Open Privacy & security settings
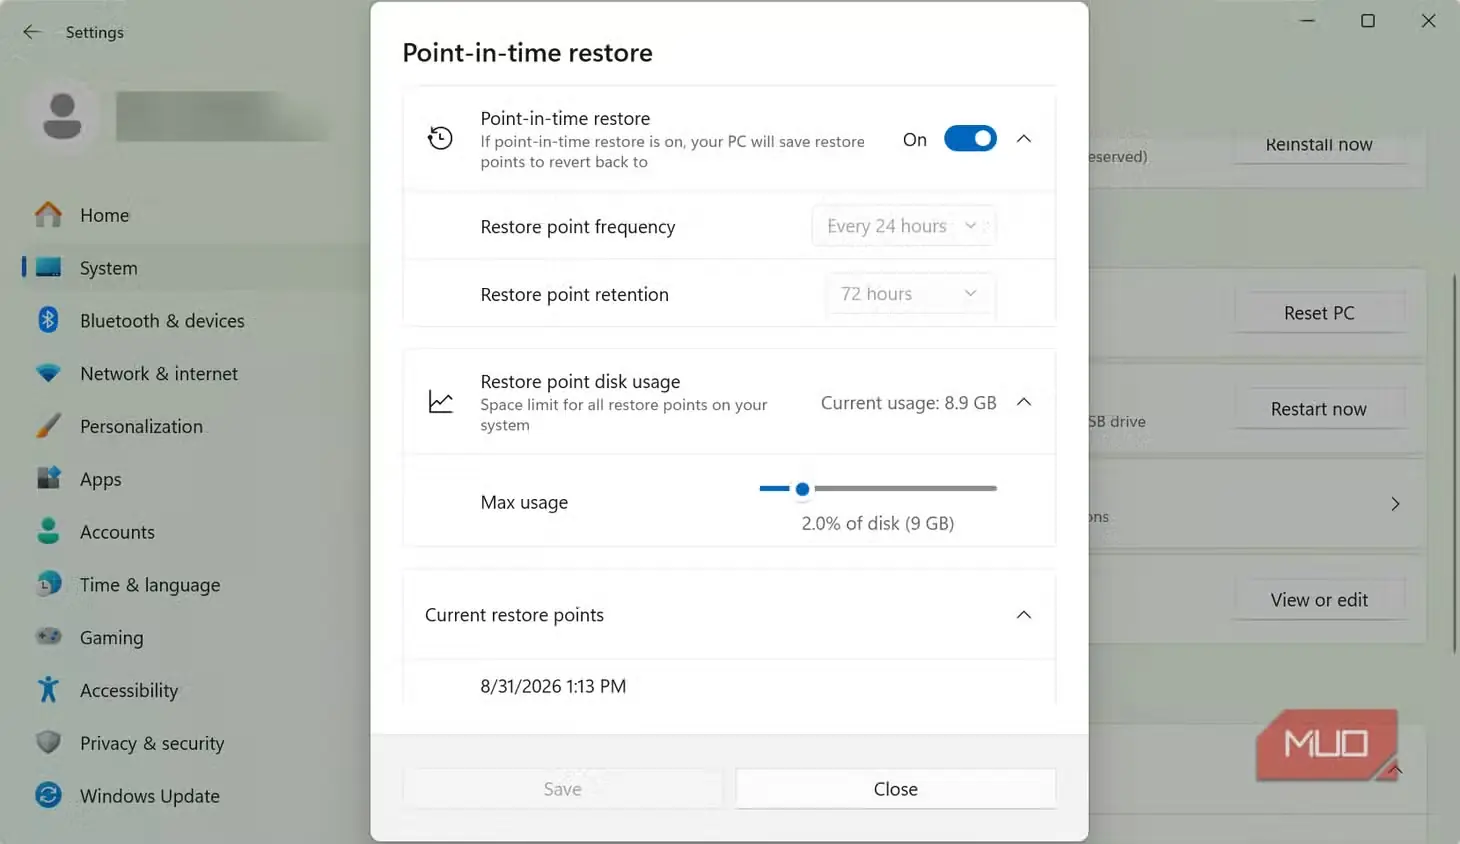Viewport: 1460px width, 844px height. [195, 743]
